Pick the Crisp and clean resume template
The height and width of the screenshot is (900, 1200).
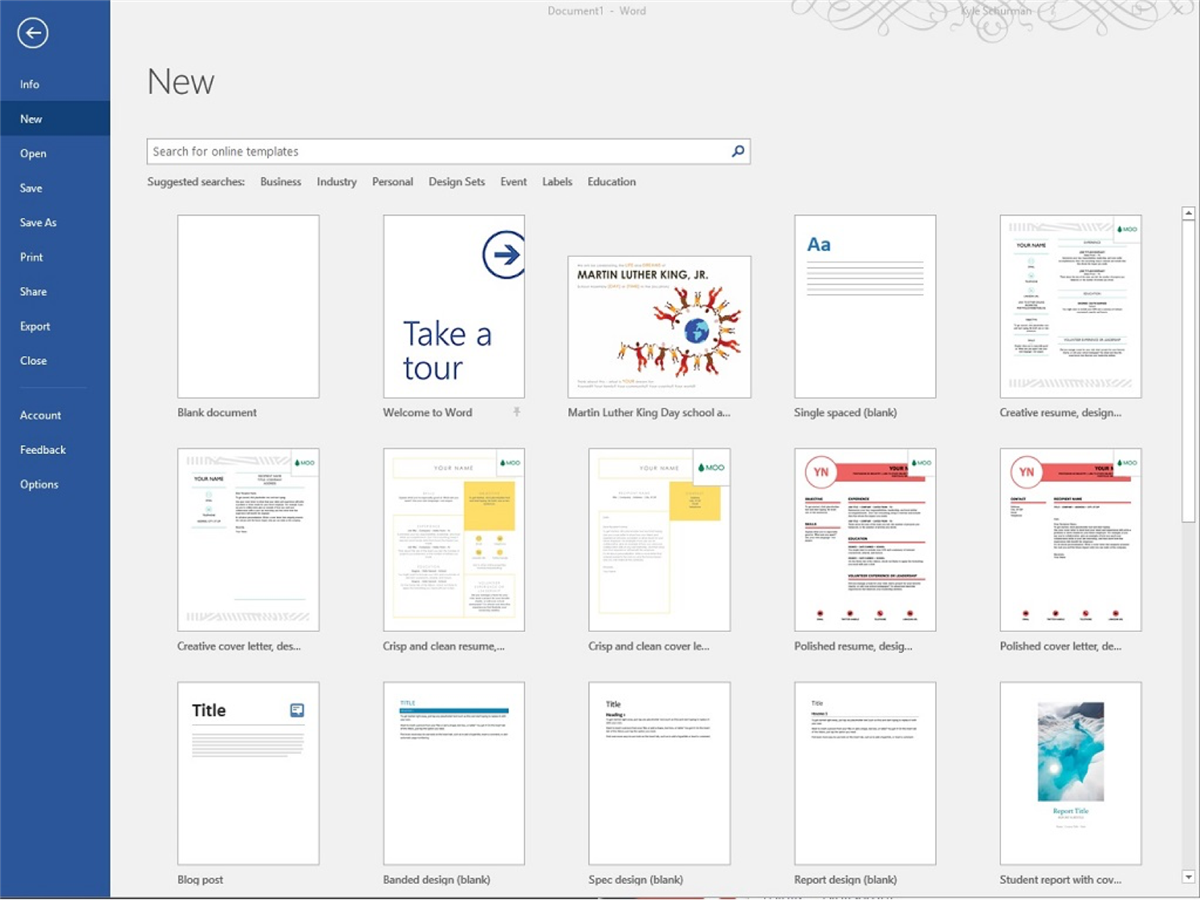pos(454,540)
